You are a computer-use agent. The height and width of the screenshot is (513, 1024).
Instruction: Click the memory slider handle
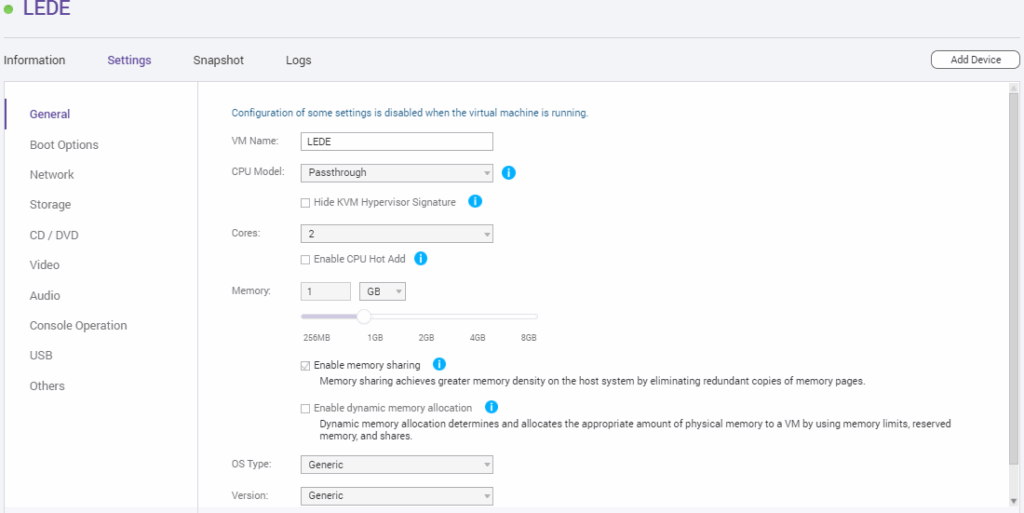(364, 317)
